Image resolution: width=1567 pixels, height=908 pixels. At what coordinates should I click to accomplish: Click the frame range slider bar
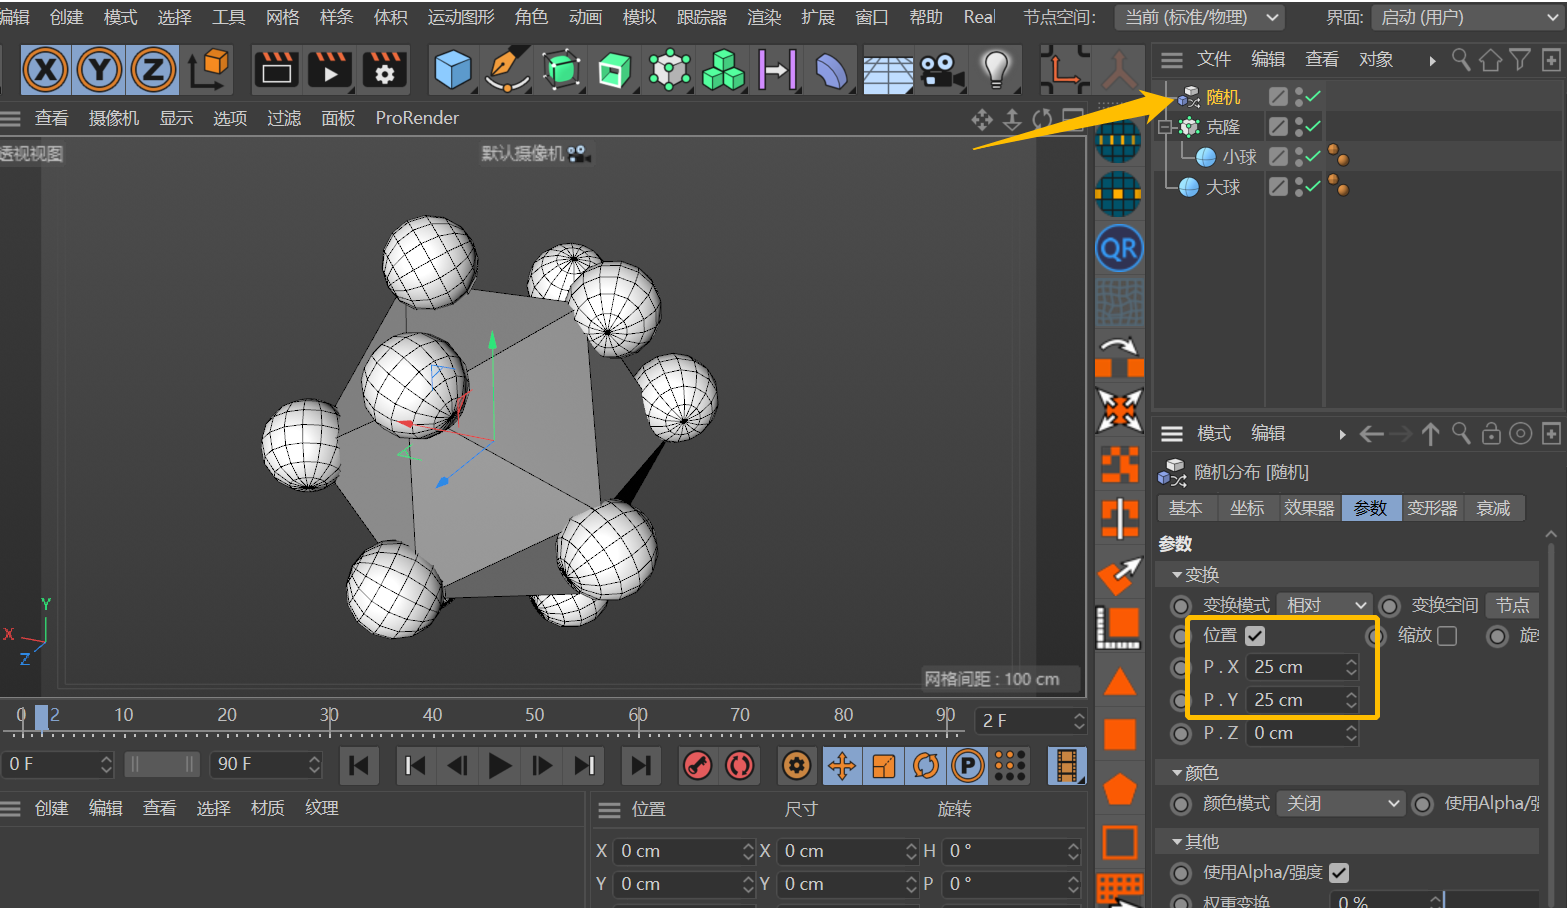[162, 765]
